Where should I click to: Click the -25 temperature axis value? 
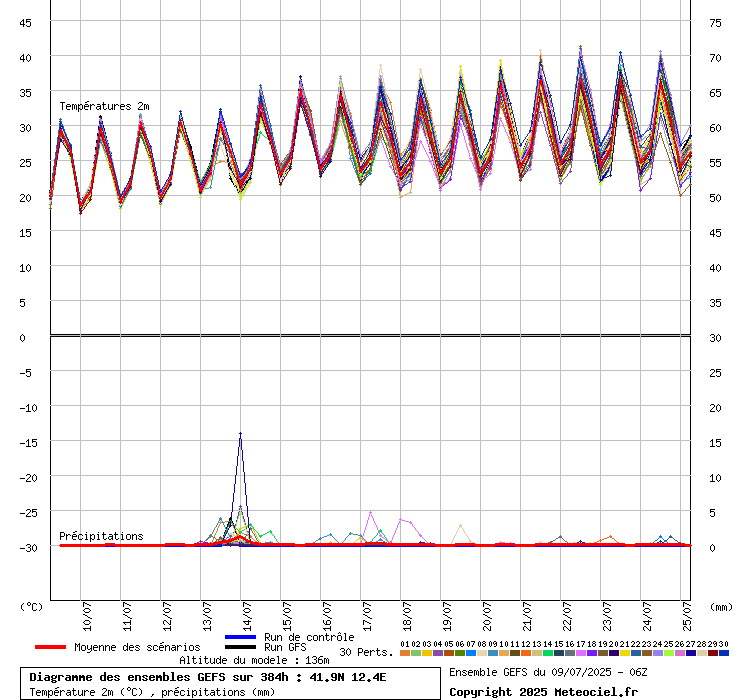(28, 513)
